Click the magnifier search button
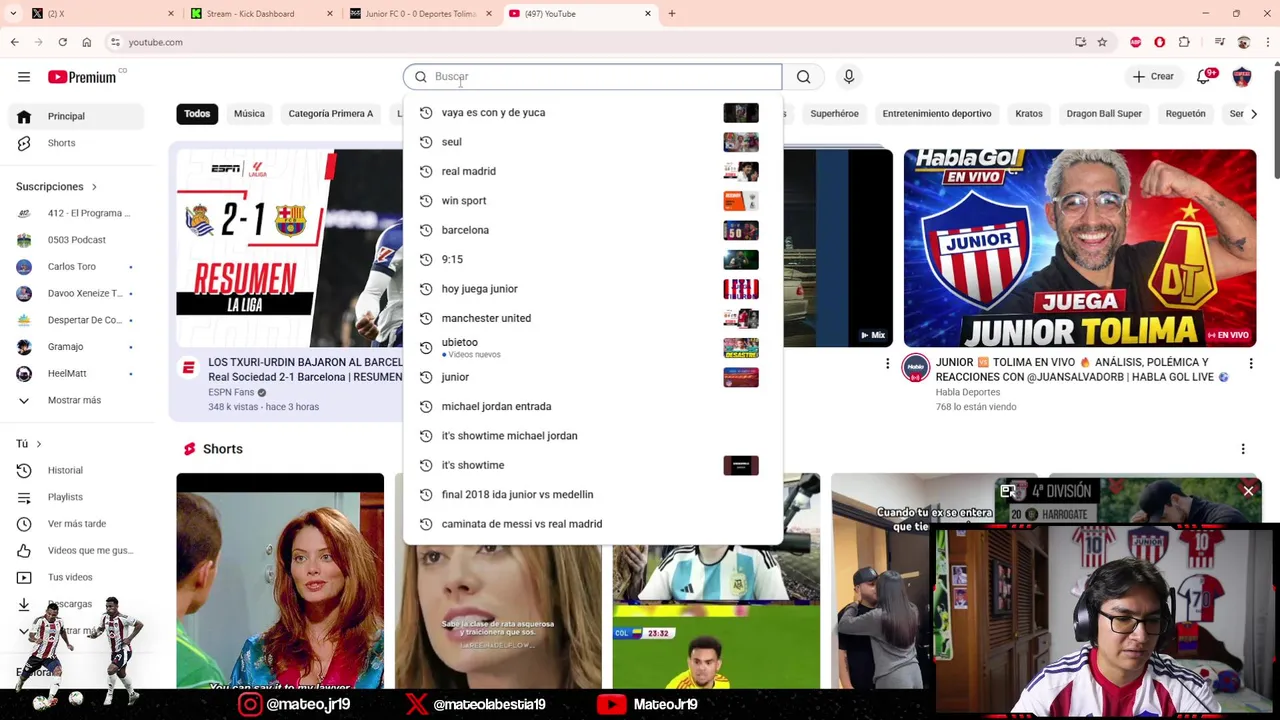 tap(803, 77)
